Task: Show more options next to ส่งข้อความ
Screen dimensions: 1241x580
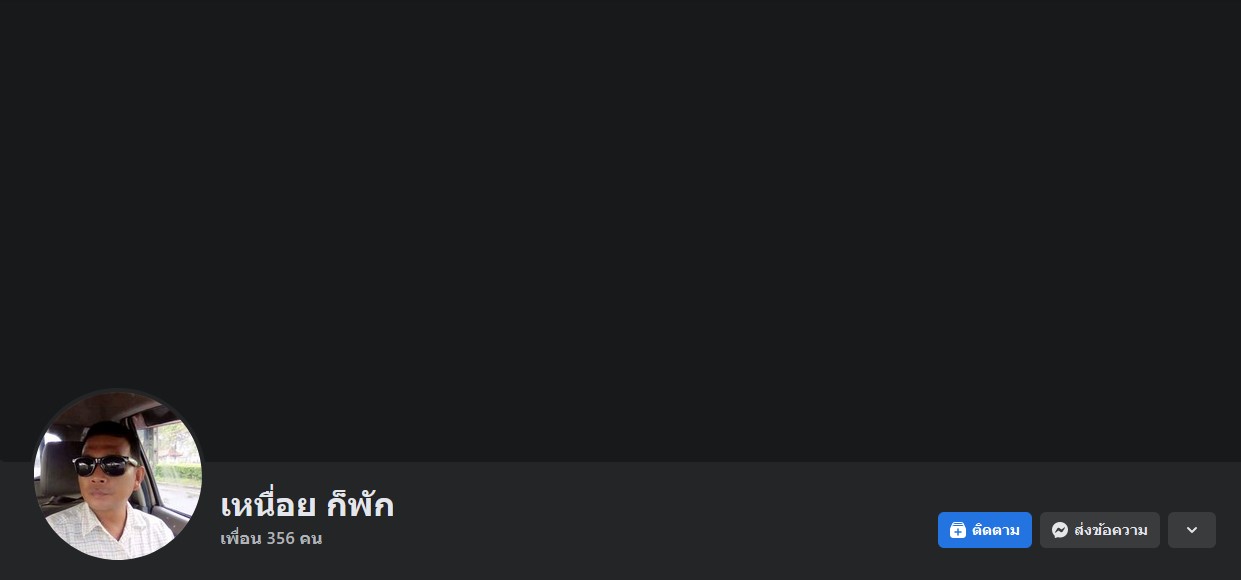Action: 1192,530
